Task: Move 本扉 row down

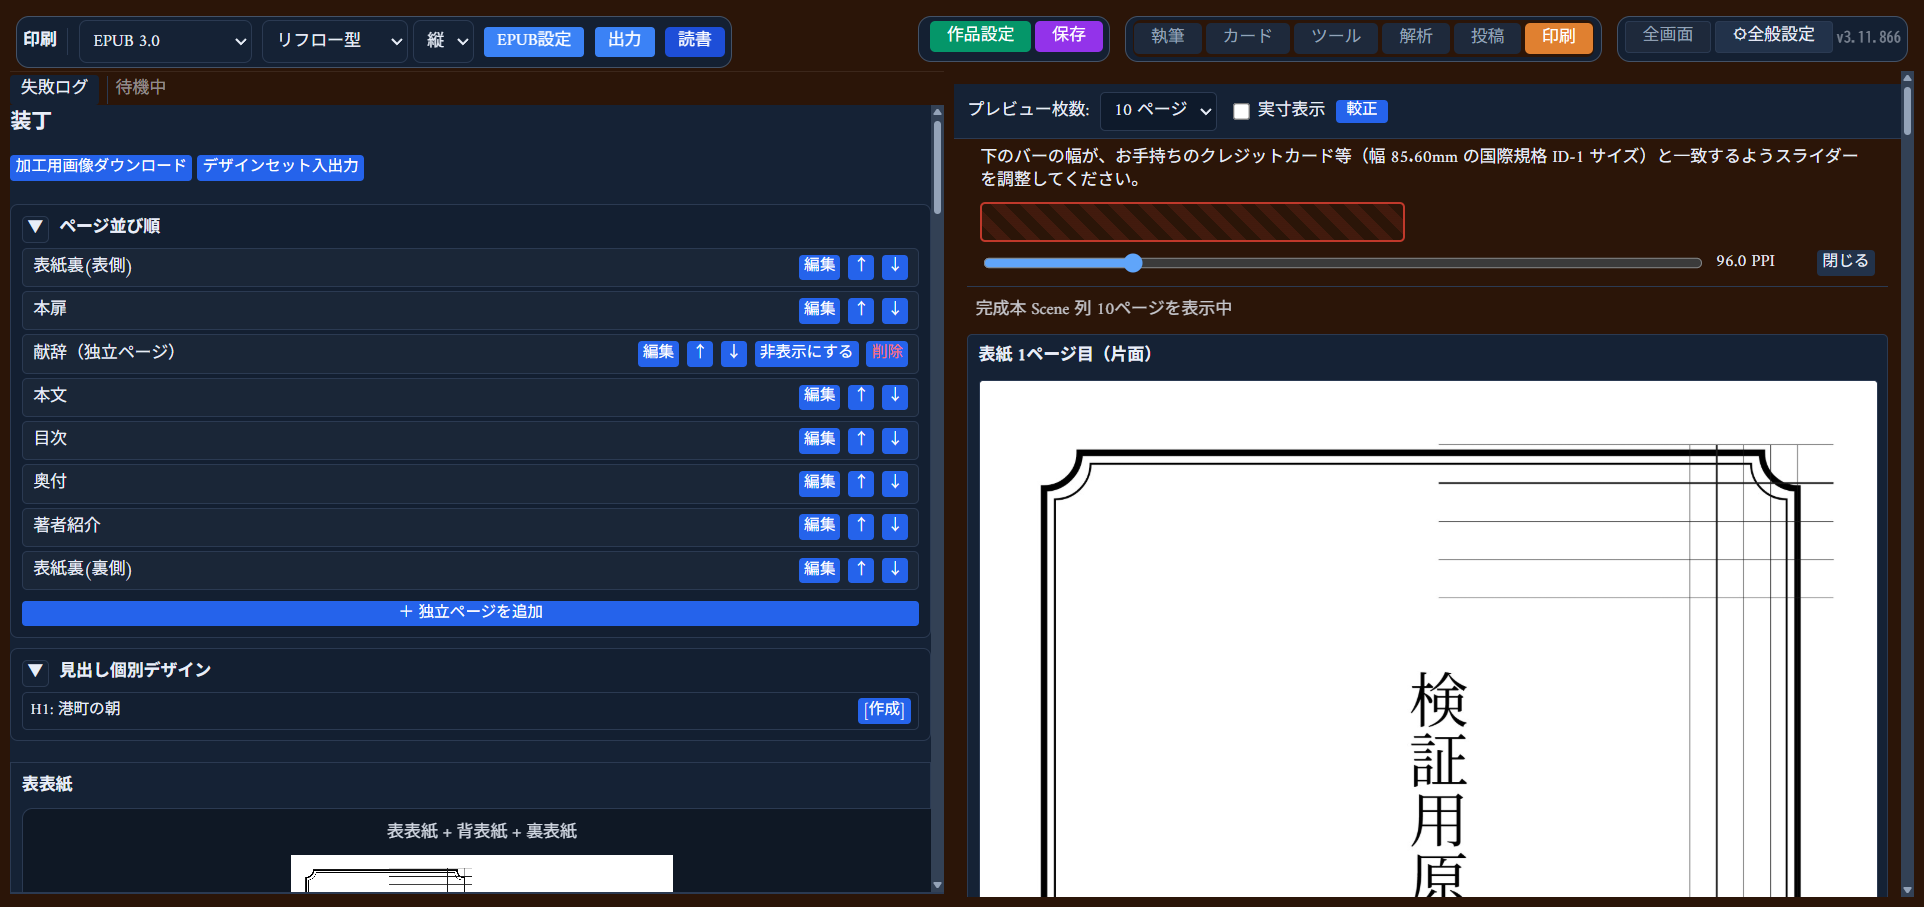Action: click(x=895, y=310)
